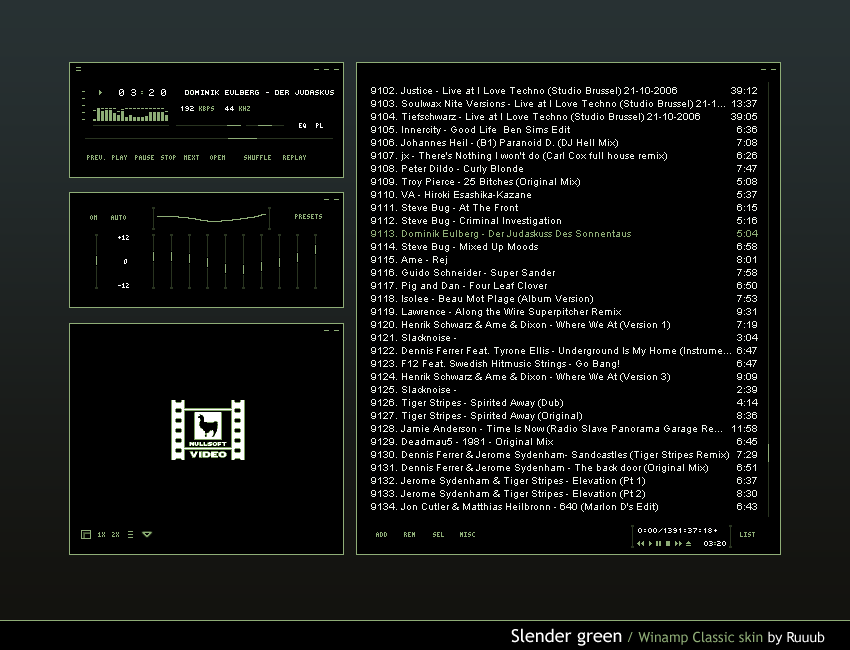Open video window dropdown arrow menu
Image resolution: width=850 pixels, height=650 pixels.
pyautogui.click(x=147, y=535)
